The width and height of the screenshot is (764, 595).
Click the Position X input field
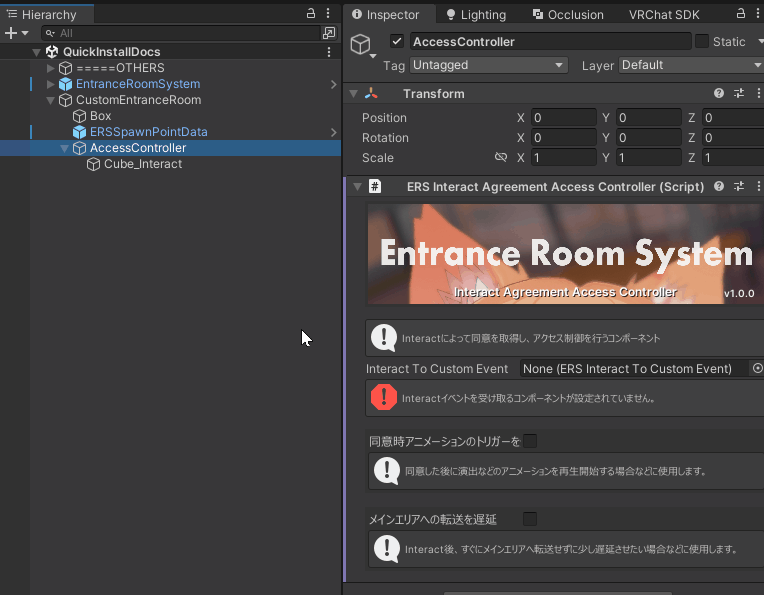click(563, 118)
